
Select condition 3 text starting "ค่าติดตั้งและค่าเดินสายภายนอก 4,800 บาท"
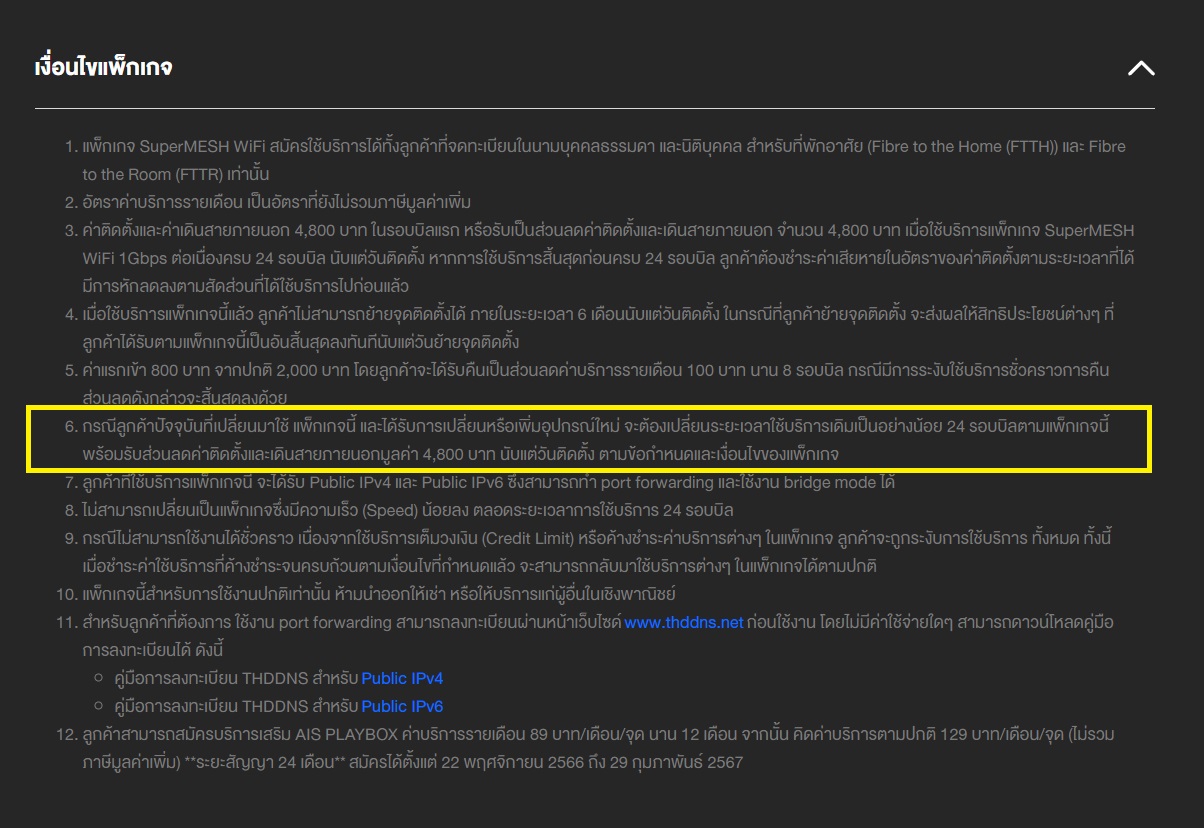click(x=608, y=258)
